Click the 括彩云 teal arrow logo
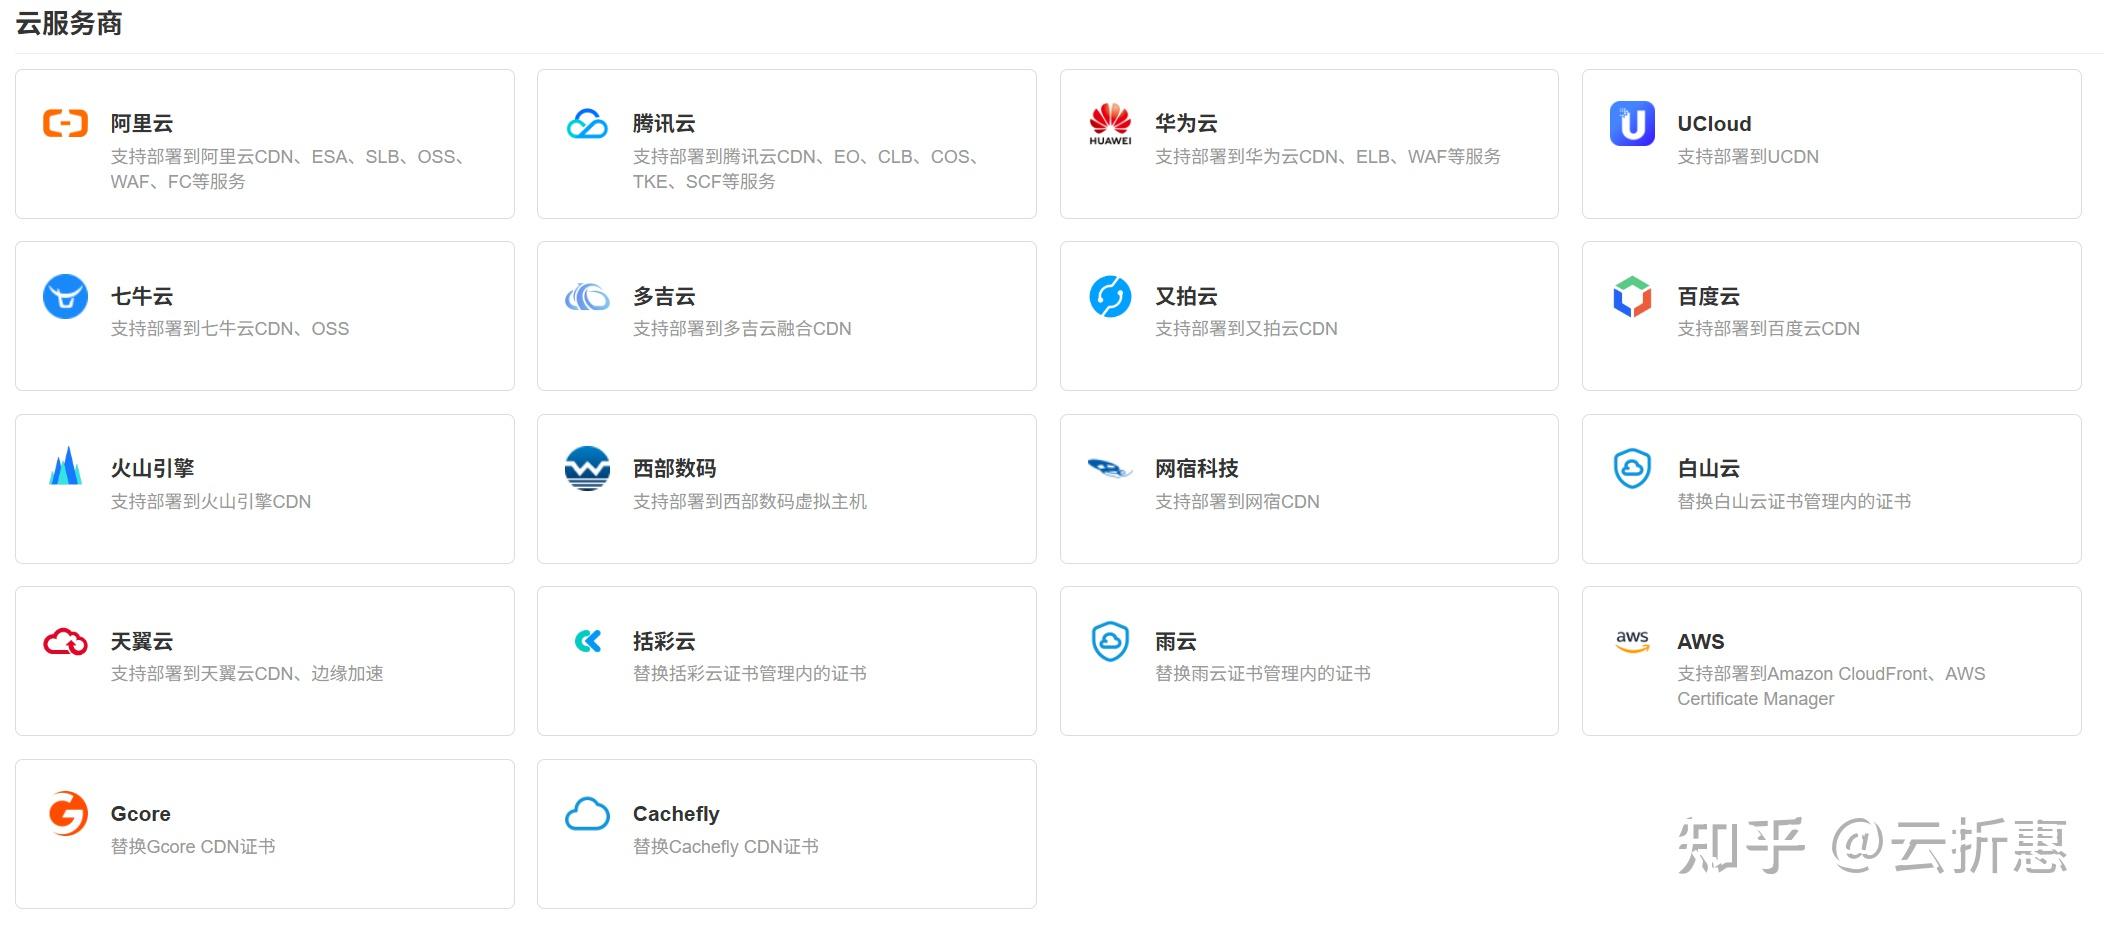 pyautogui.click(x=588, y=641)
